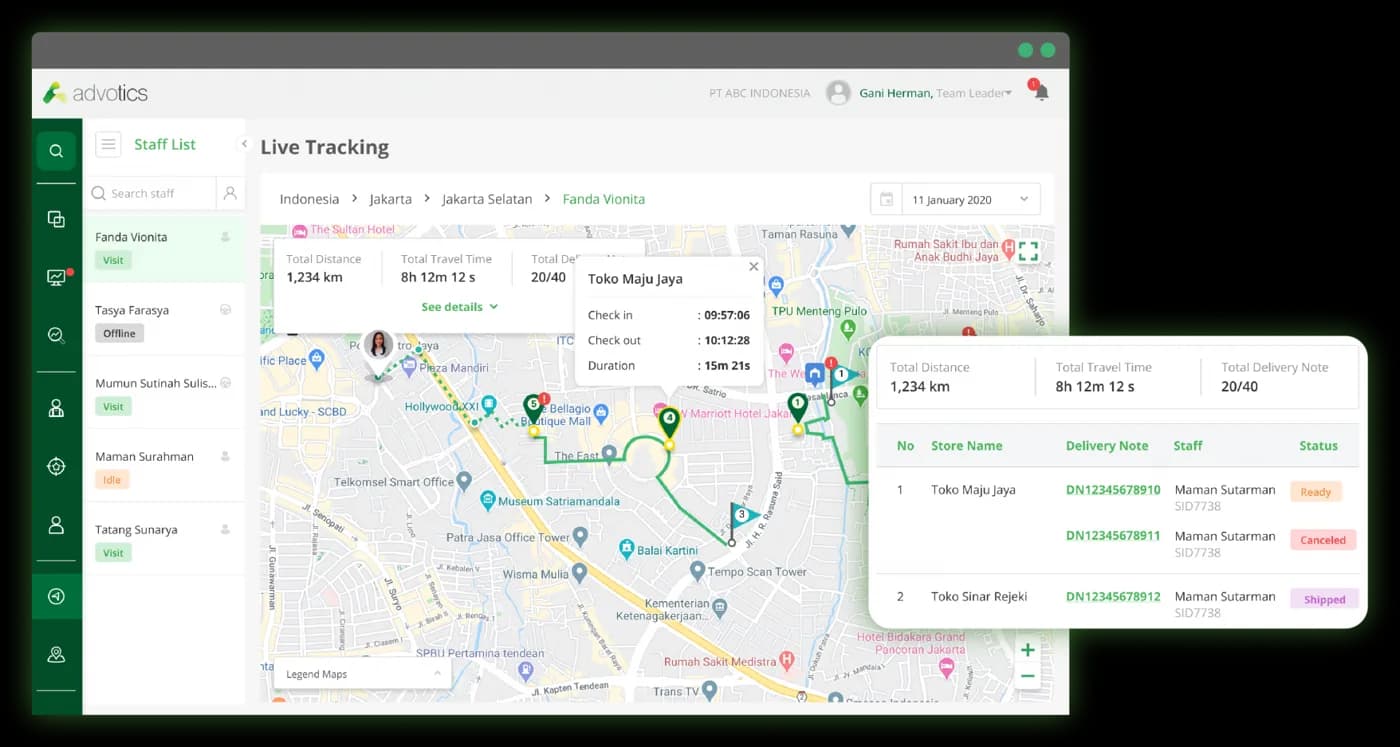Image resolution: width=1400 pixels, height=747 pixels.
Task: Open the stacked squares icon in the green sidebar
Action: (x=56, y=219)
